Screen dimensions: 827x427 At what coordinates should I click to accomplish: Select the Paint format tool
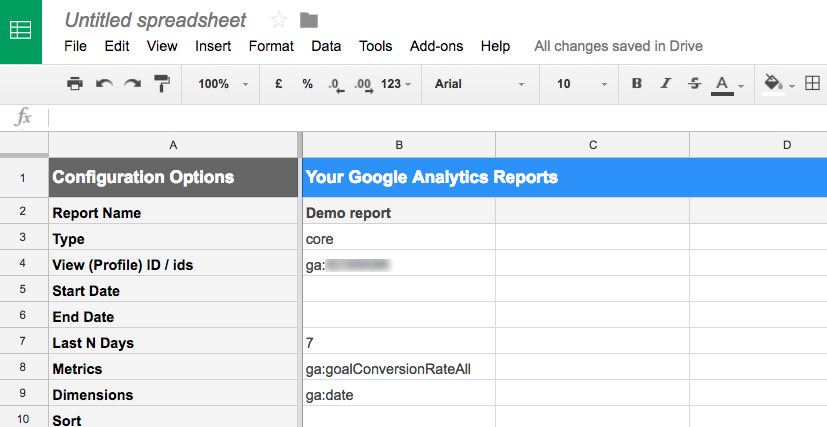pos(161,84)
